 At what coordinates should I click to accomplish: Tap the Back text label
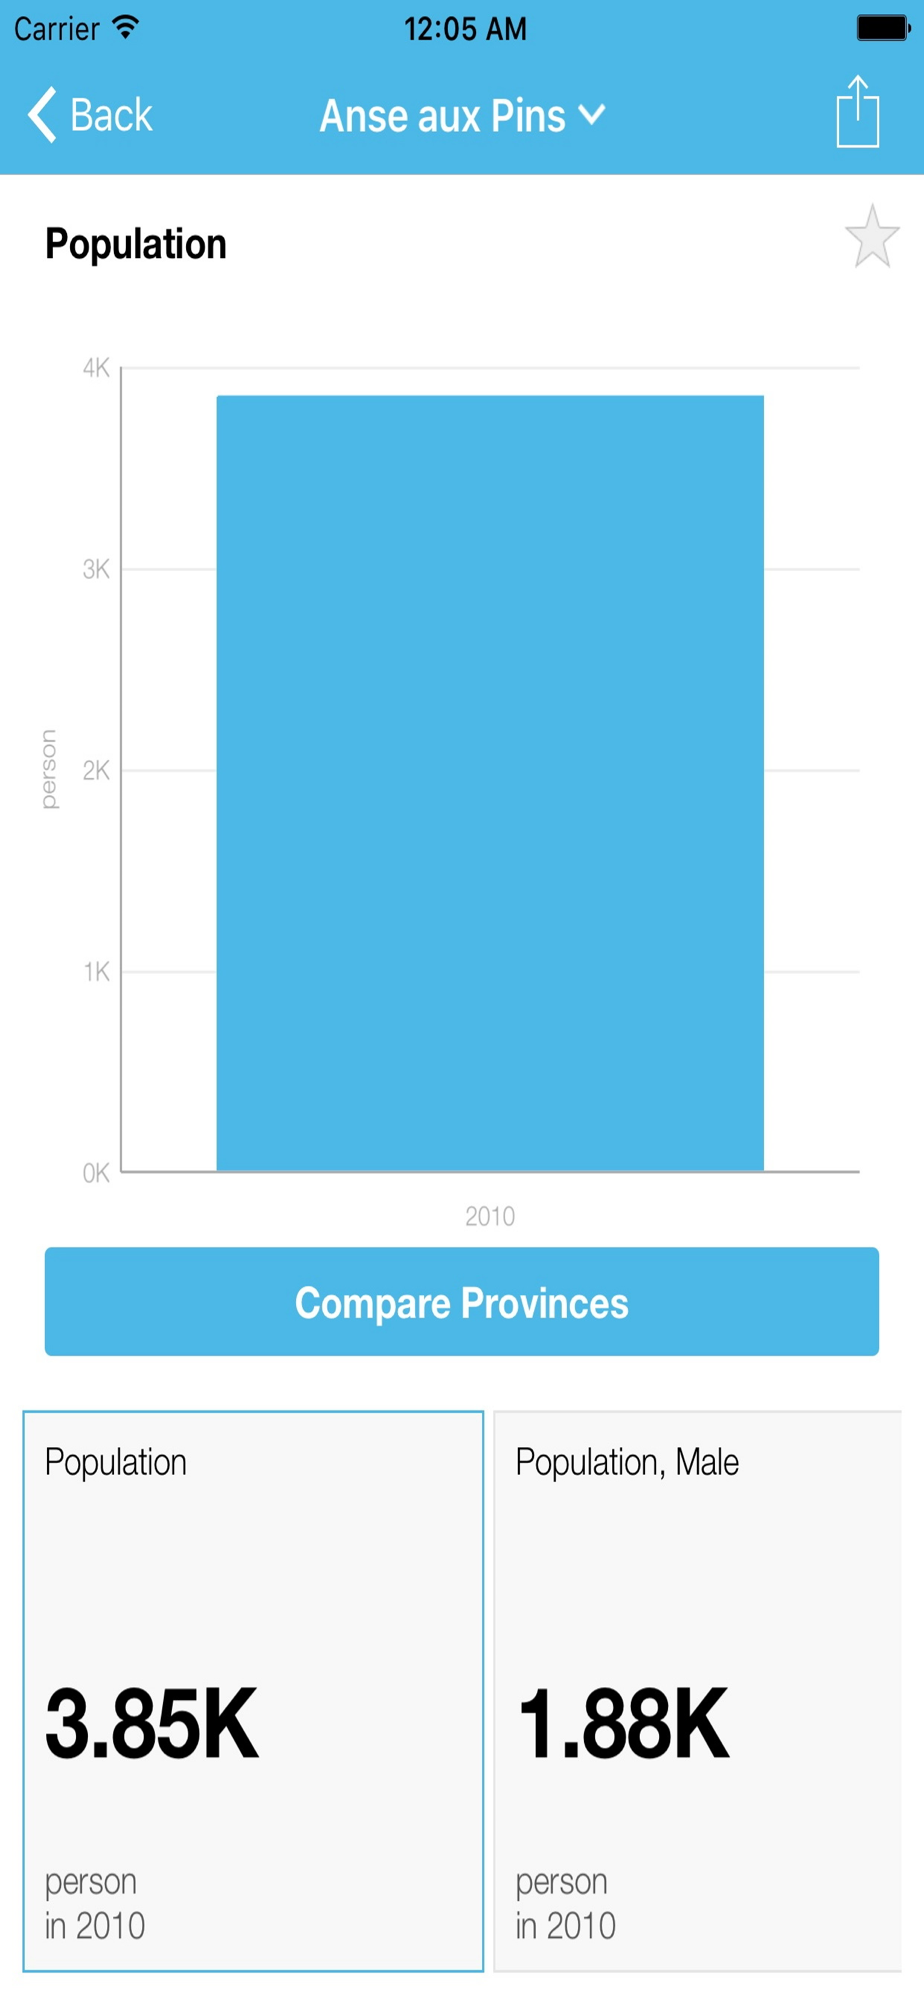point(111,115)
